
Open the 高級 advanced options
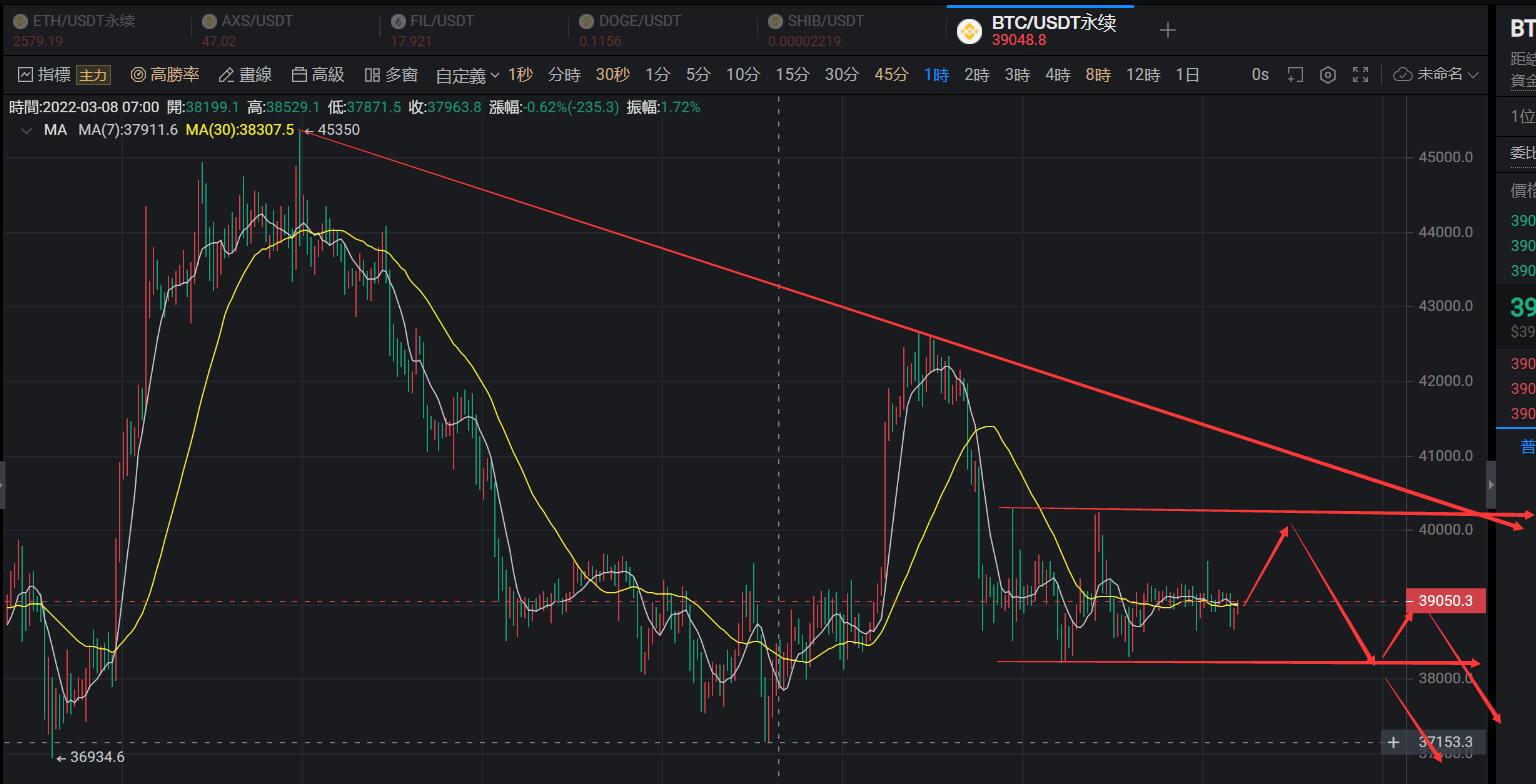[x=318, y=75]
